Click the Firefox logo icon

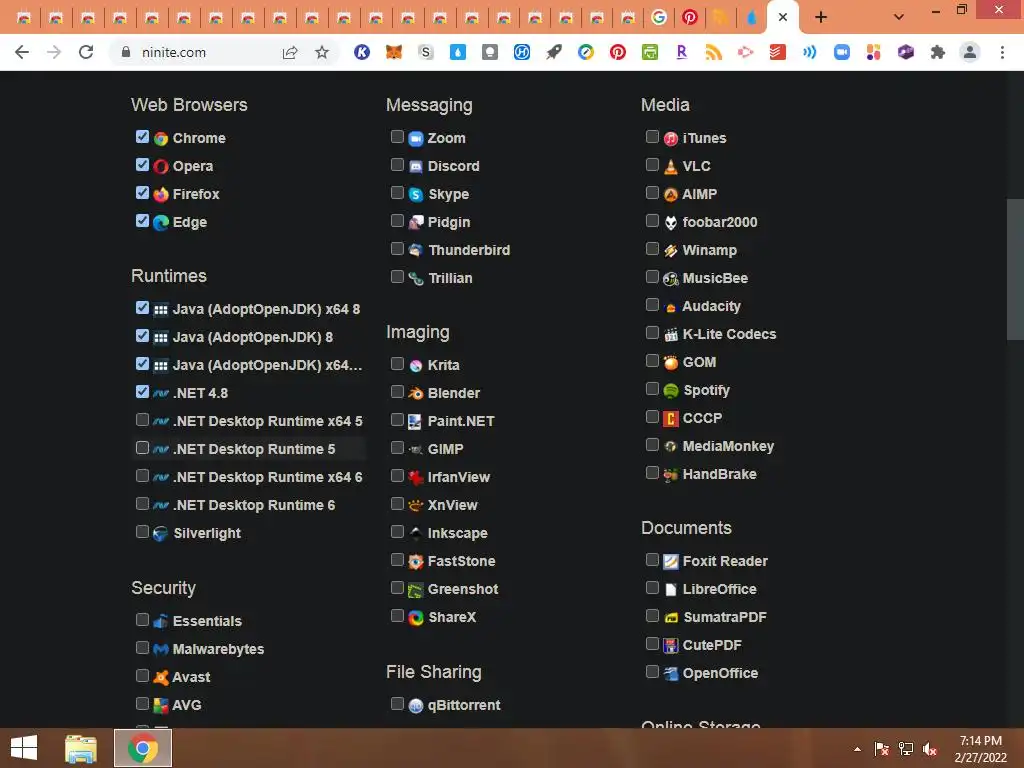(161, 195)
